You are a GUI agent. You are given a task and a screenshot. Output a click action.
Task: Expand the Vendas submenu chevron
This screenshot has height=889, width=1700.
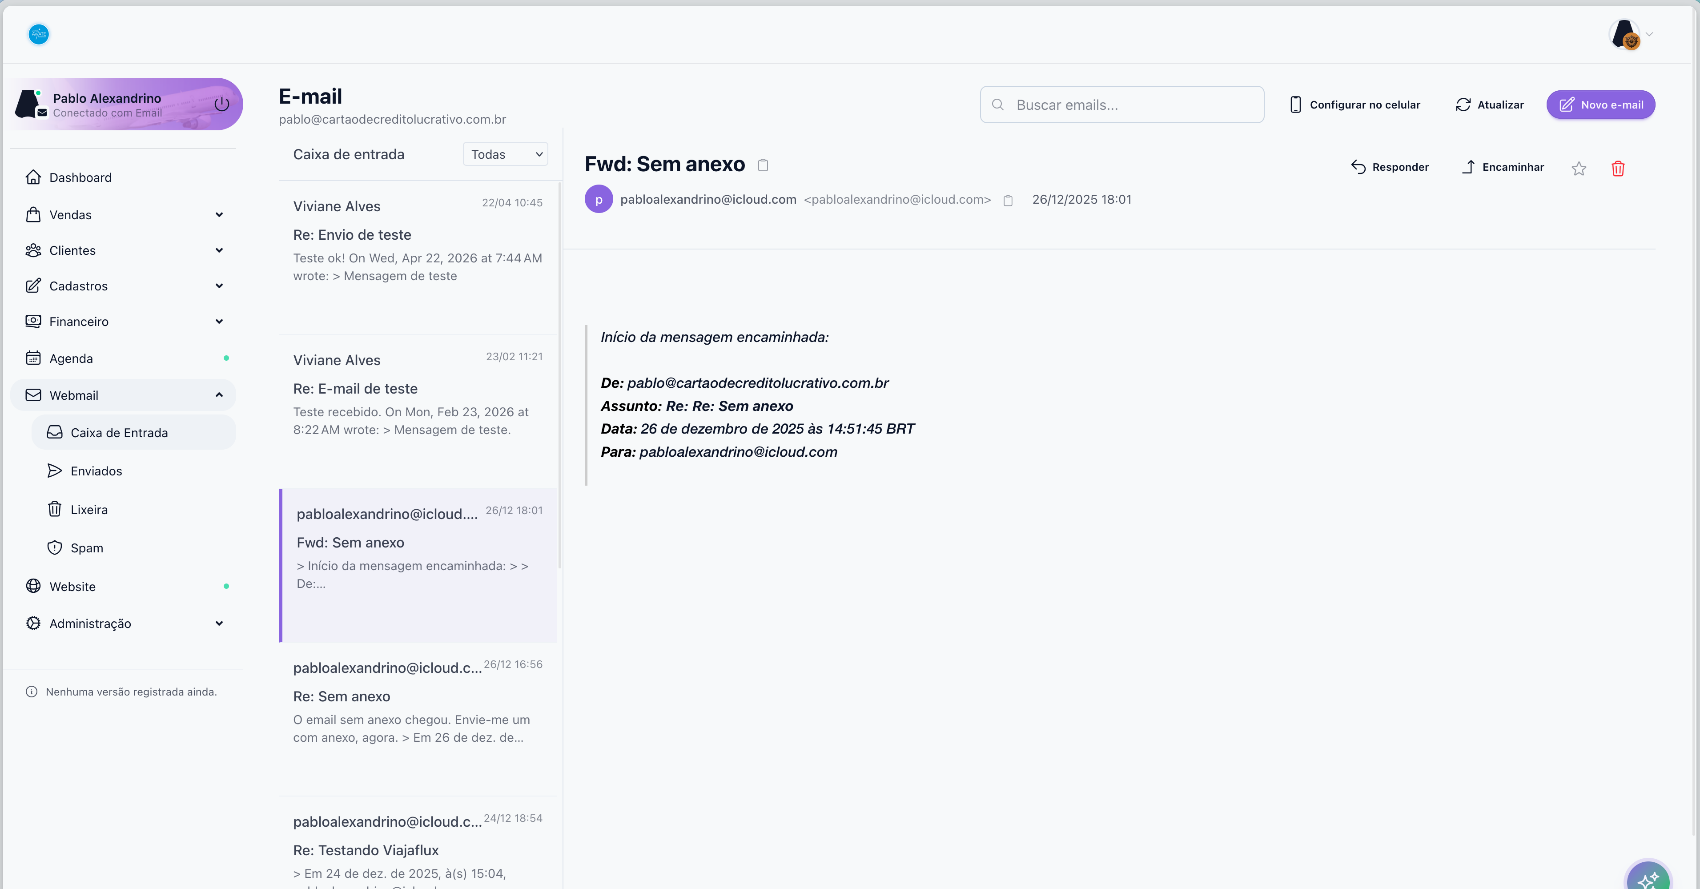pos(219,215)
